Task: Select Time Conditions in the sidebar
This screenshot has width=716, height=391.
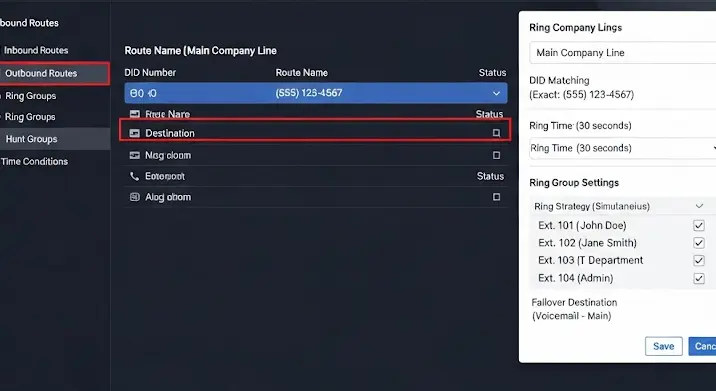Action: click(34, 161)
